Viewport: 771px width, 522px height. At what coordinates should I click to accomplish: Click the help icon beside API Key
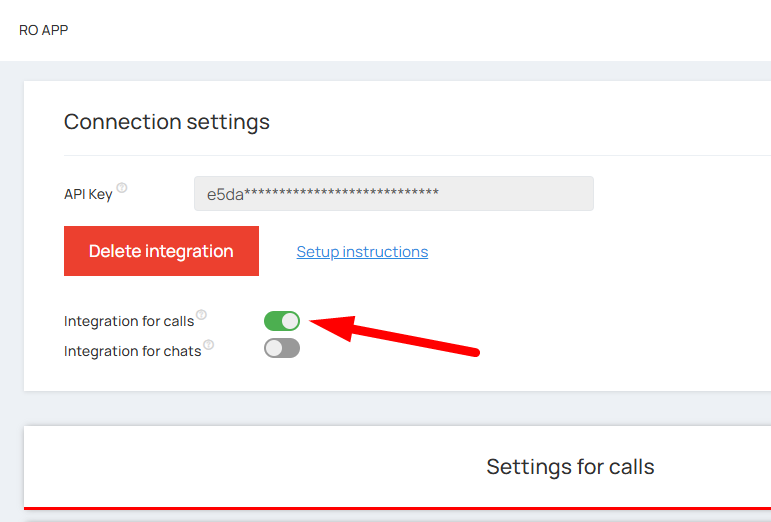pyautogui.click(x=122, y=188)
